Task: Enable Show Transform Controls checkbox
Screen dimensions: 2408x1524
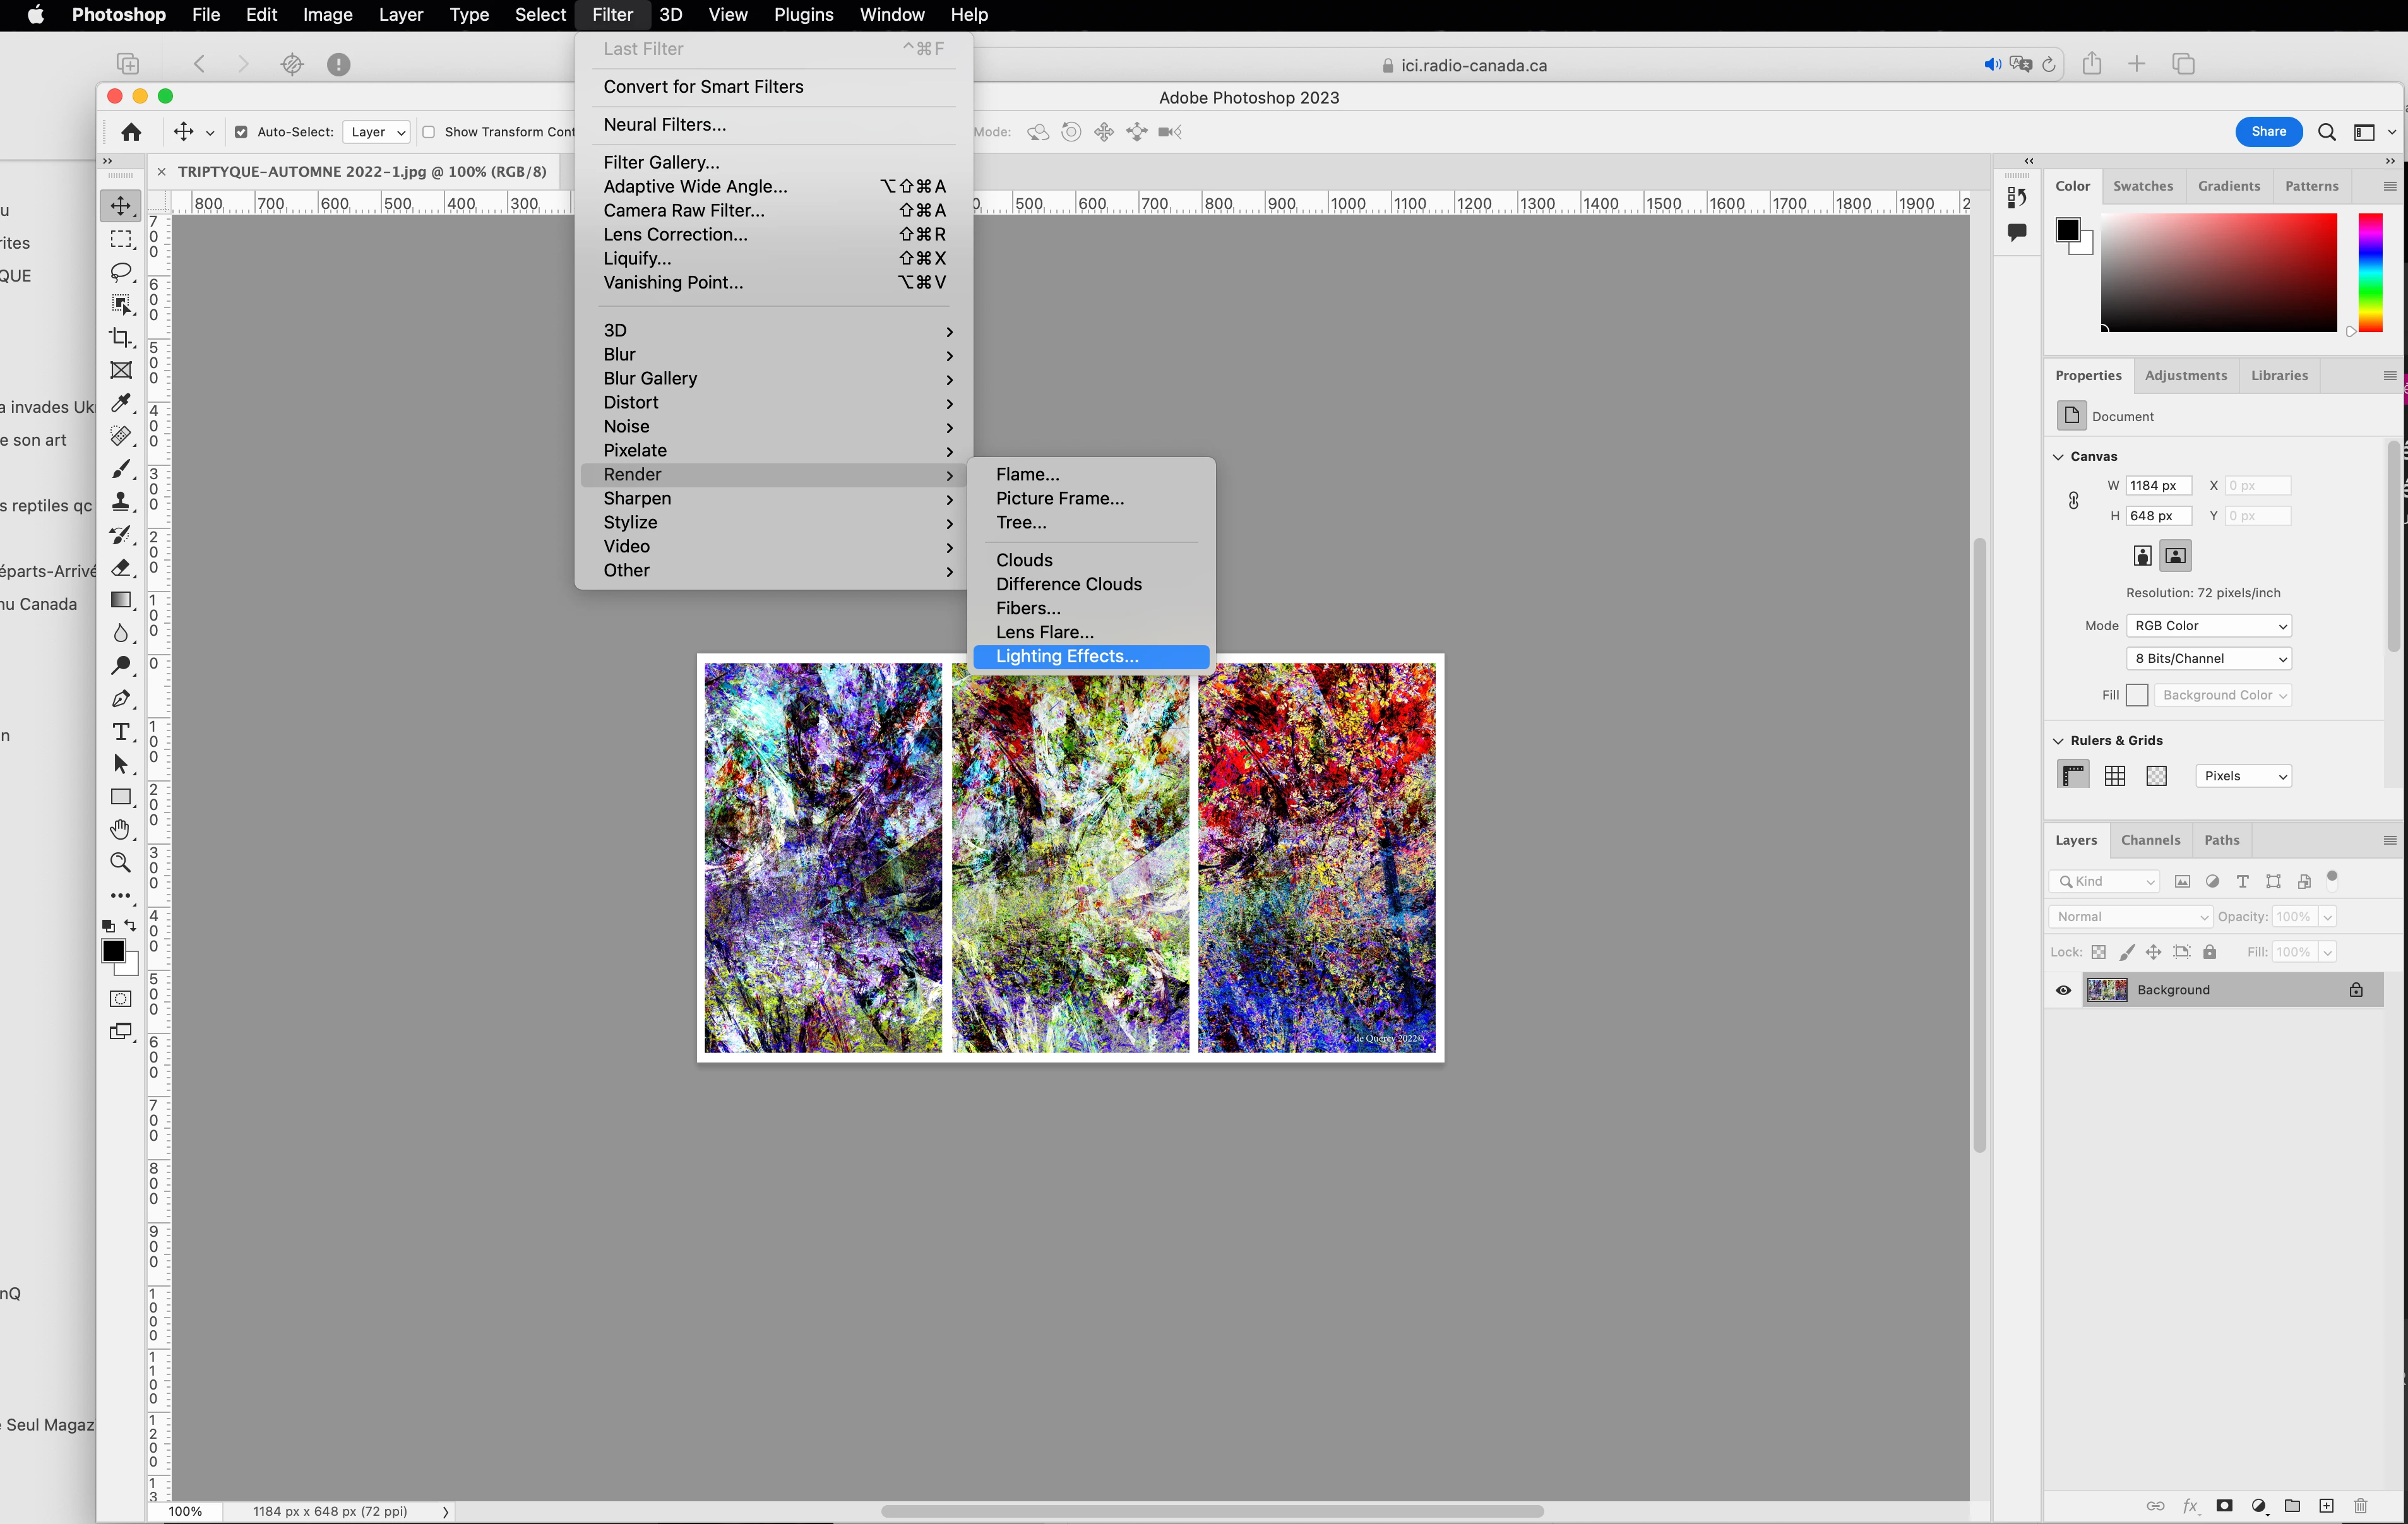Action: pos(429,132)
